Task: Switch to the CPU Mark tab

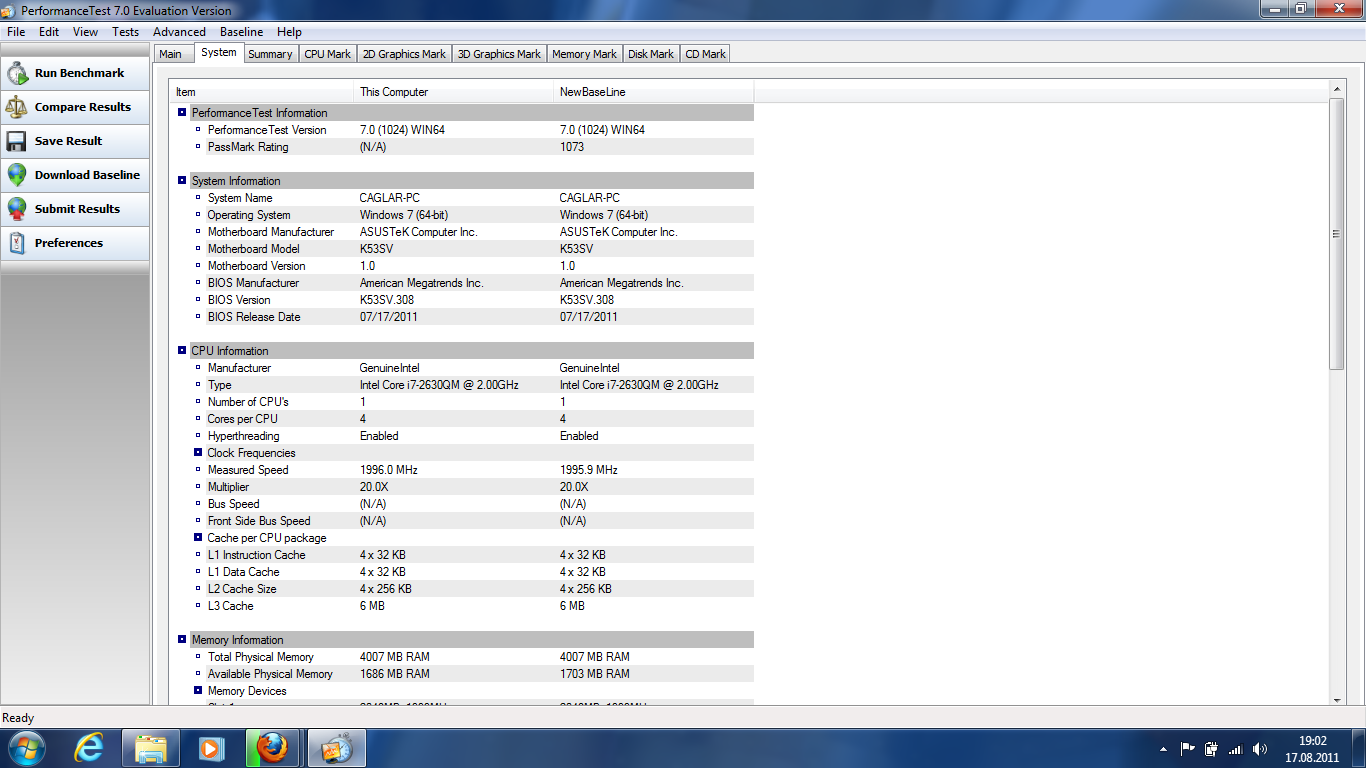Action: (x=328, y=54)
